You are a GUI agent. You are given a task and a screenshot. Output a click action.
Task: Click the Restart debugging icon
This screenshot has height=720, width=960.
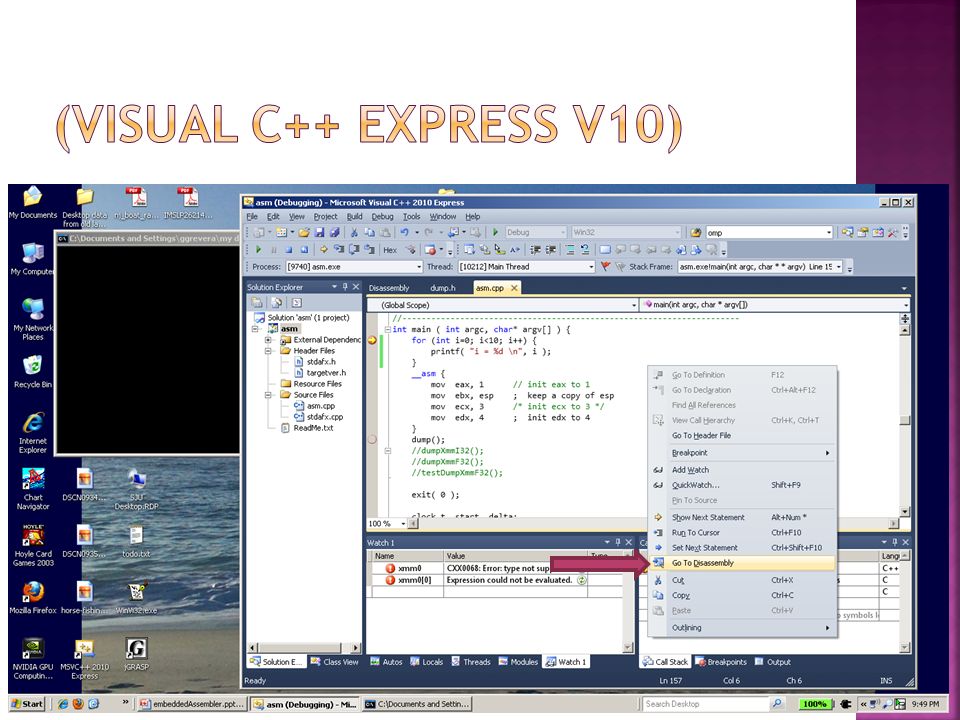click(x=304, y=250)
